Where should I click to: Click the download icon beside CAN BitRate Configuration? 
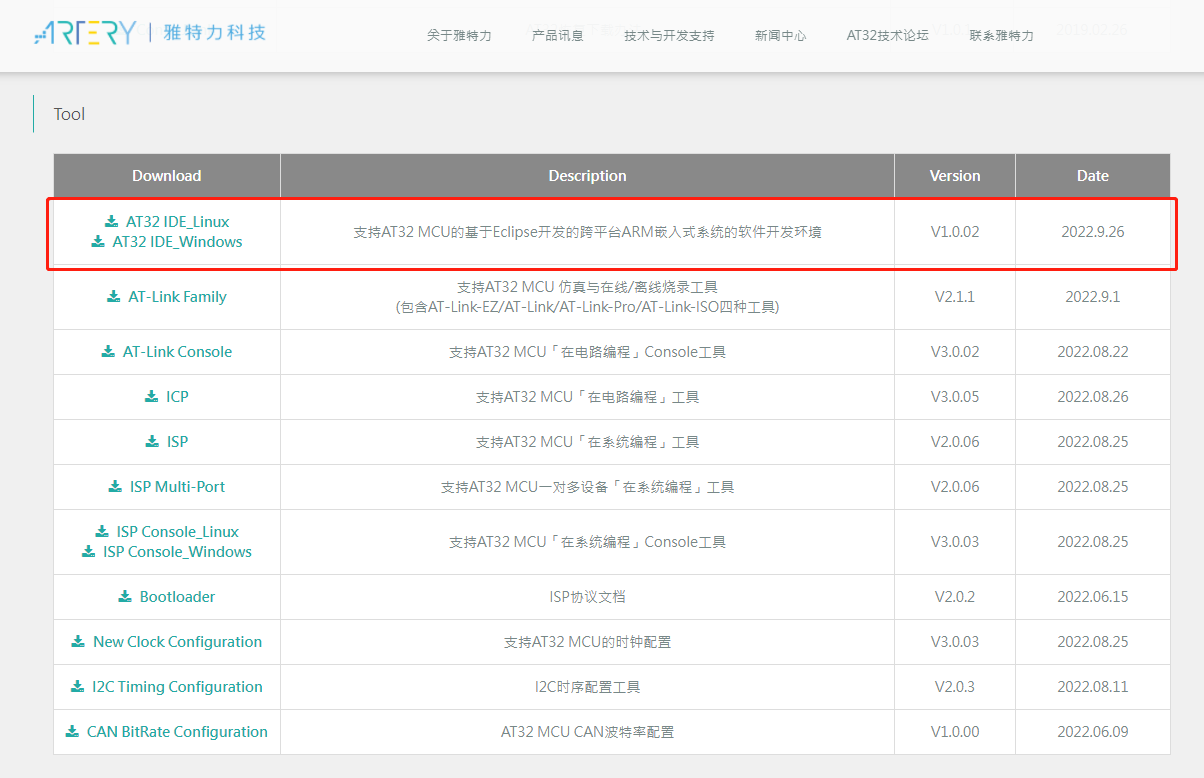72,731
